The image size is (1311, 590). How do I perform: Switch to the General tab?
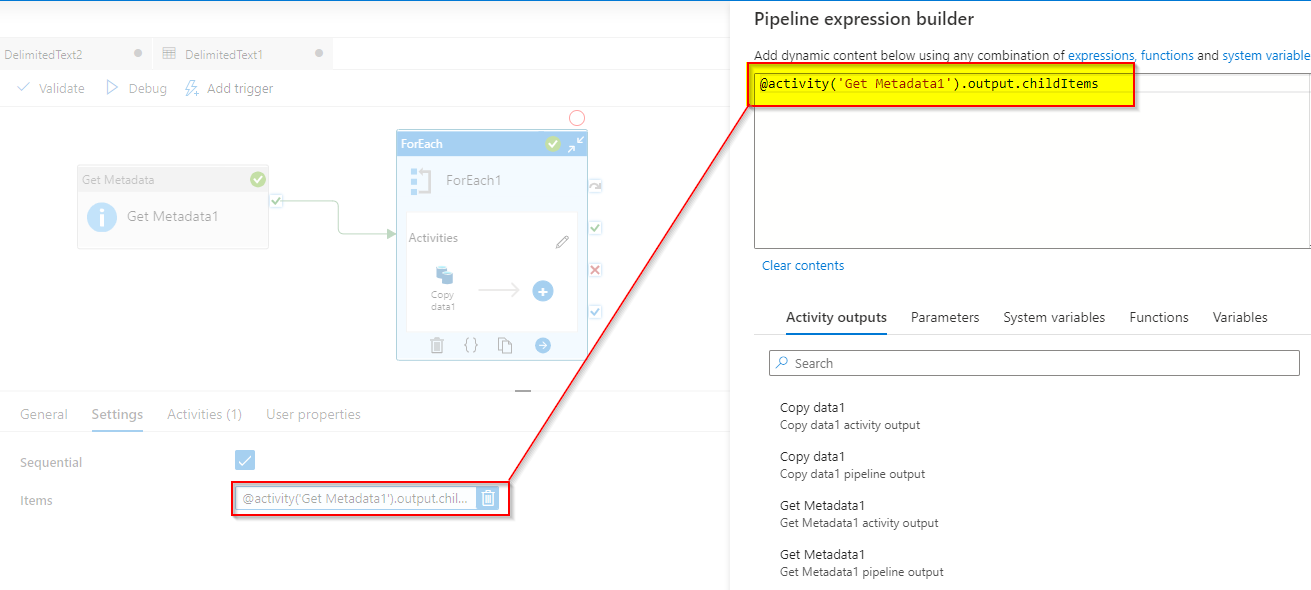pos(44,414)
